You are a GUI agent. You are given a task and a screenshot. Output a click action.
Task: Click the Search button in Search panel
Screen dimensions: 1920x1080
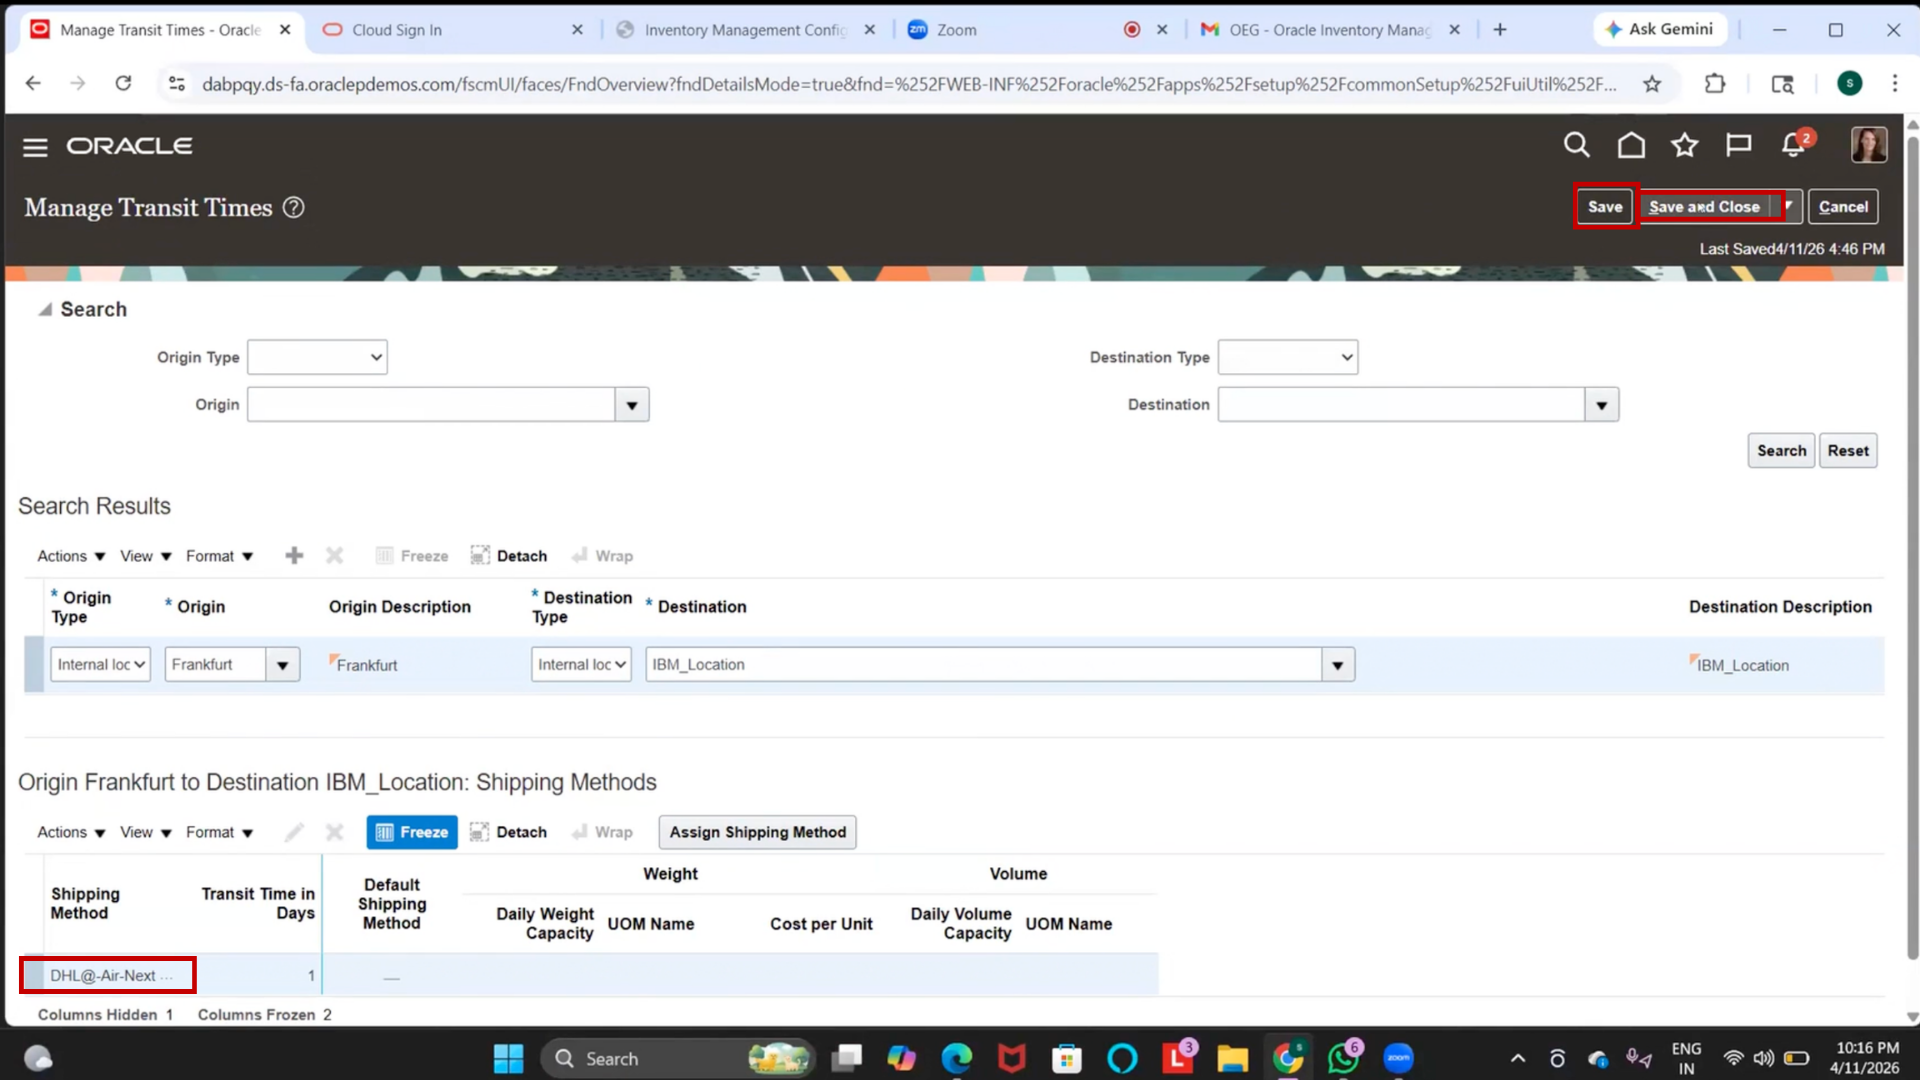click(x=1781, y=451)
